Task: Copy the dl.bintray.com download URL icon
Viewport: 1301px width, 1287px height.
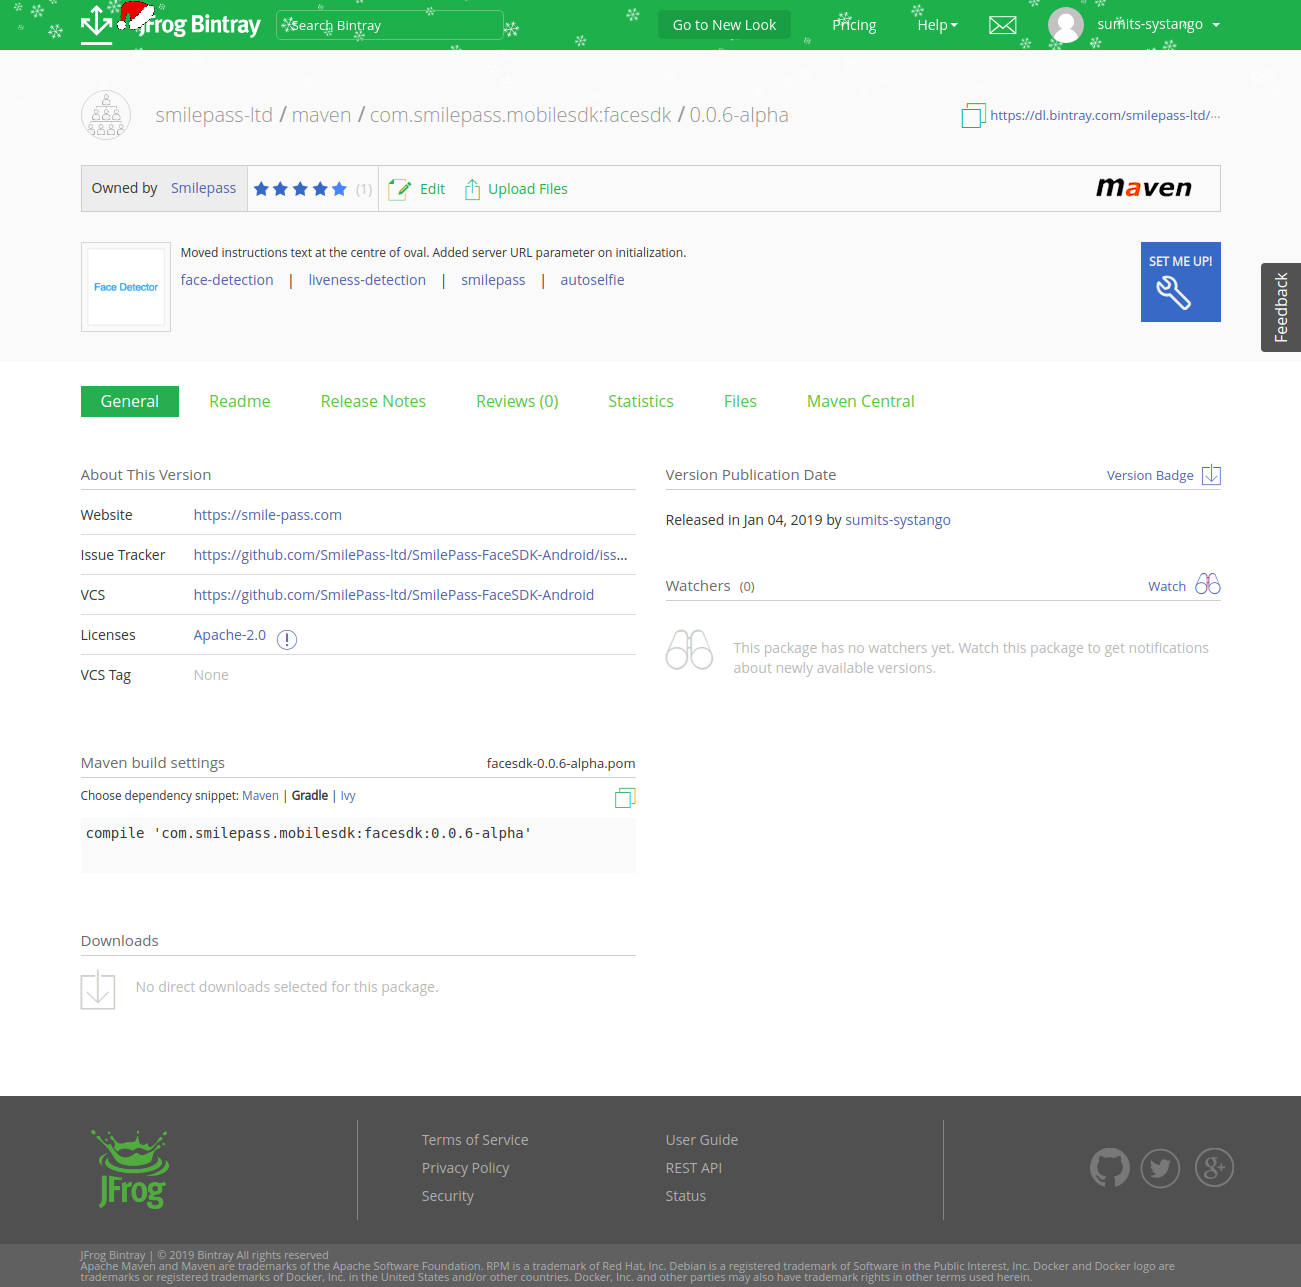Action: click(973, 116)
